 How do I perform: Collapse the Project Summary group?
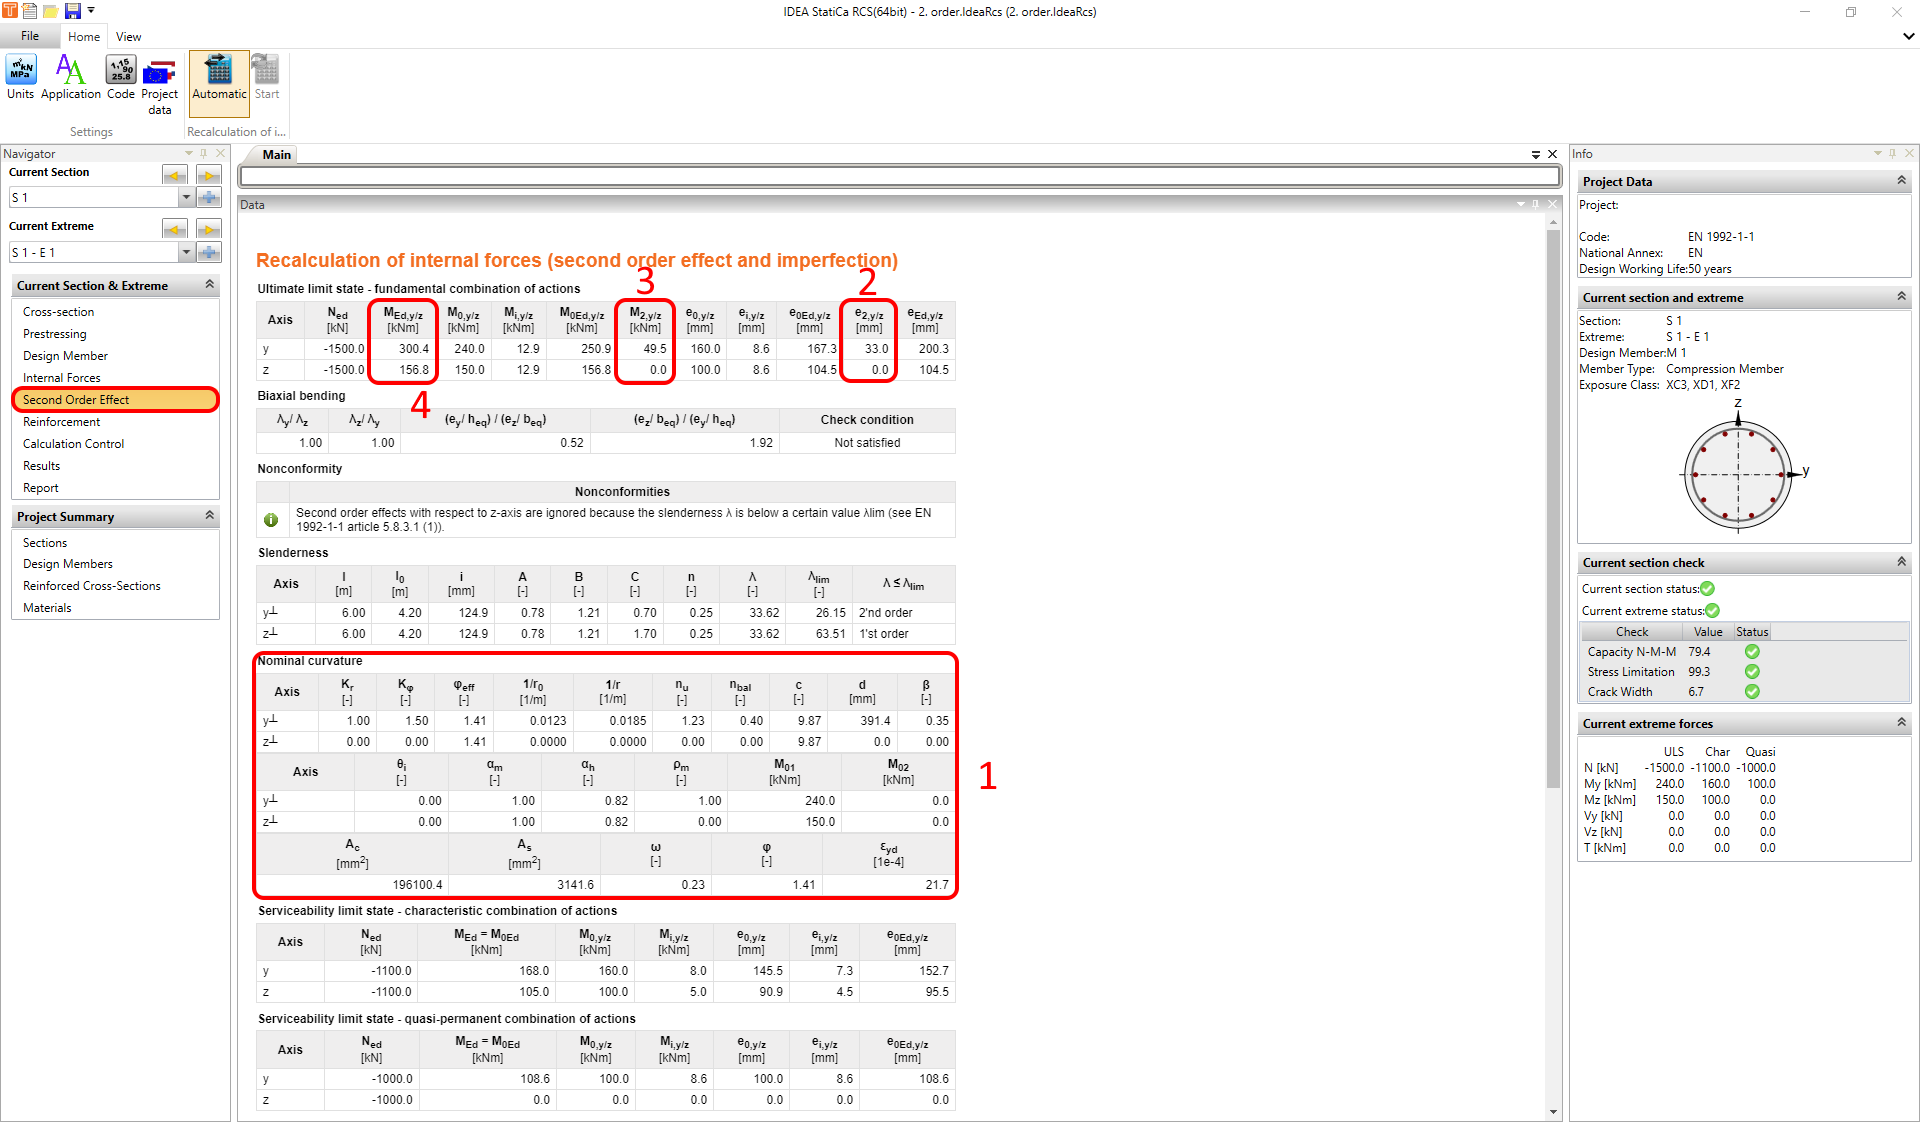click(x=210, y=516)
